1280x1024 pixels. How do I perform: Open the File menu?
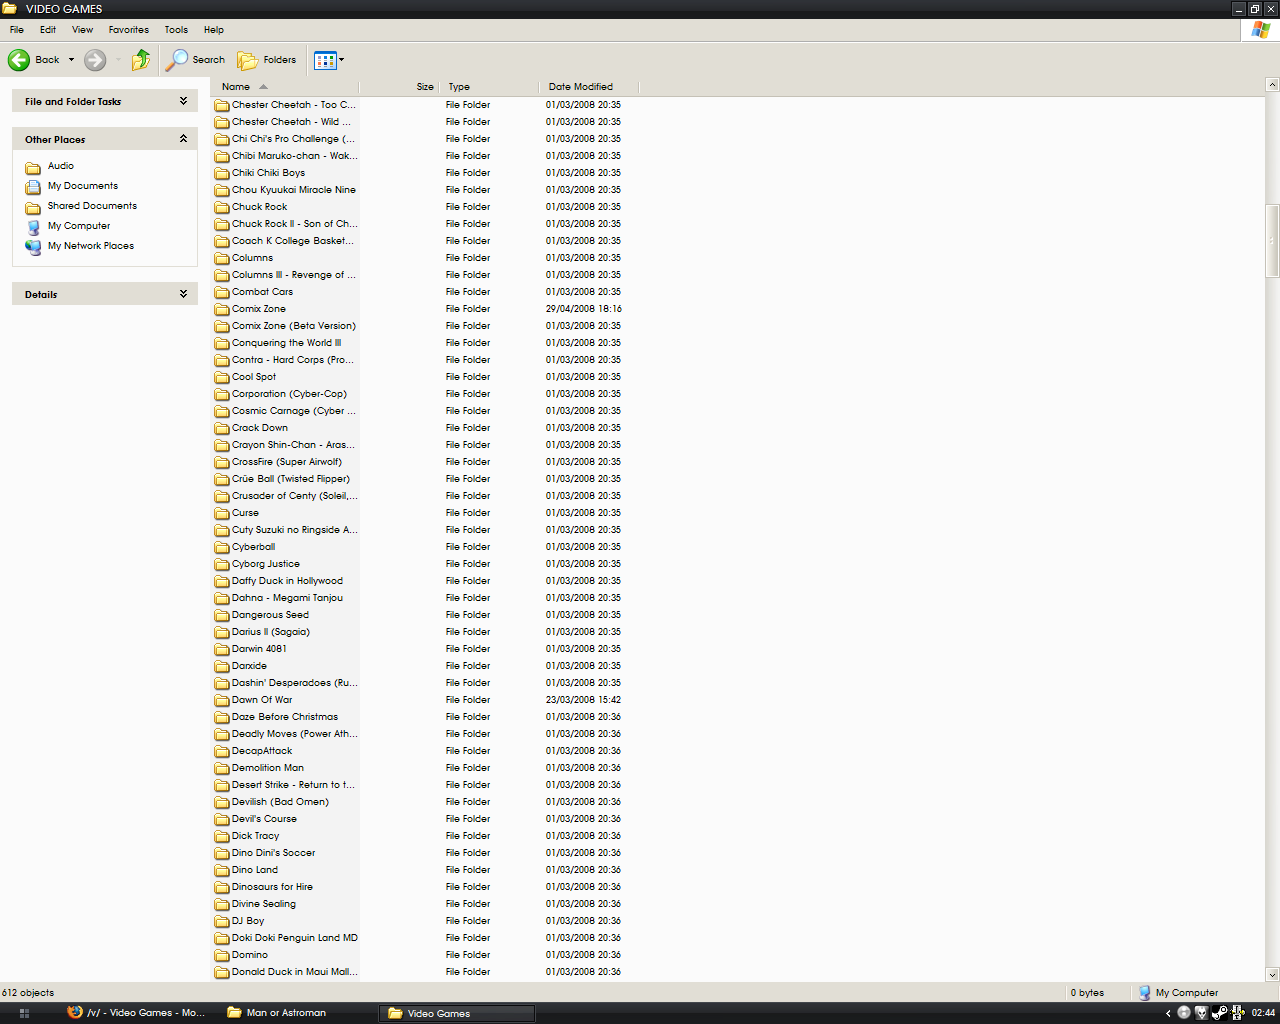(17, 30)
